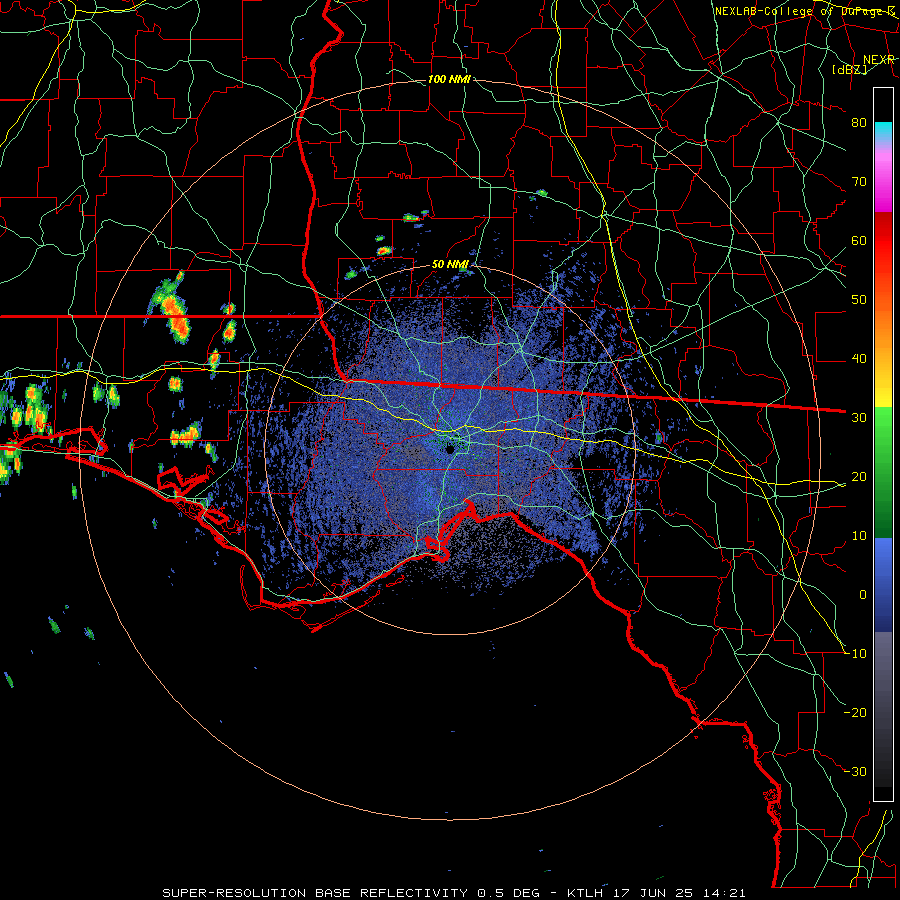The height and width of the screenshot is (900, 900).
Task: Click the -20 value on the dBZ scale
Action: [x=856, y=712]
